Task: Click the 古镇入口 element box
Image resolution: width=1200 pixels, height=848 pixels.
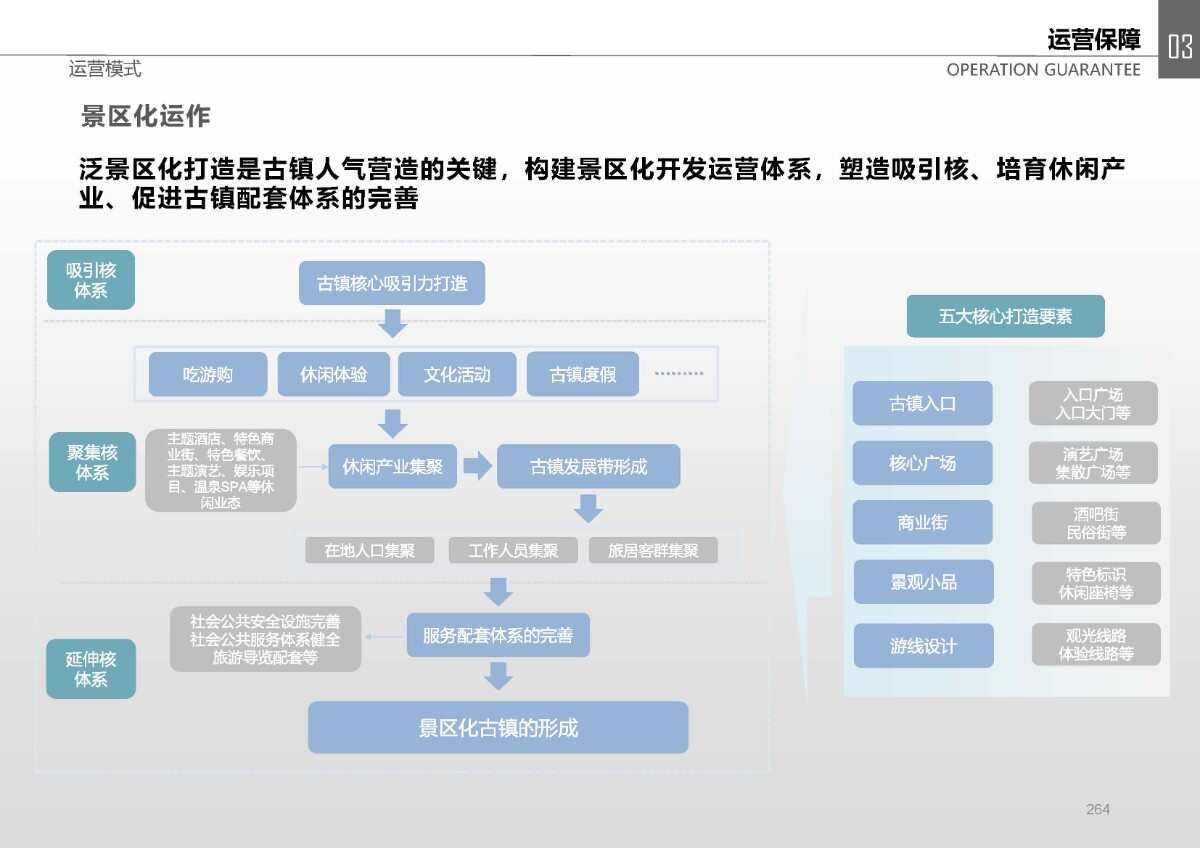Action: pyautogui.click(x=922, y=403)
